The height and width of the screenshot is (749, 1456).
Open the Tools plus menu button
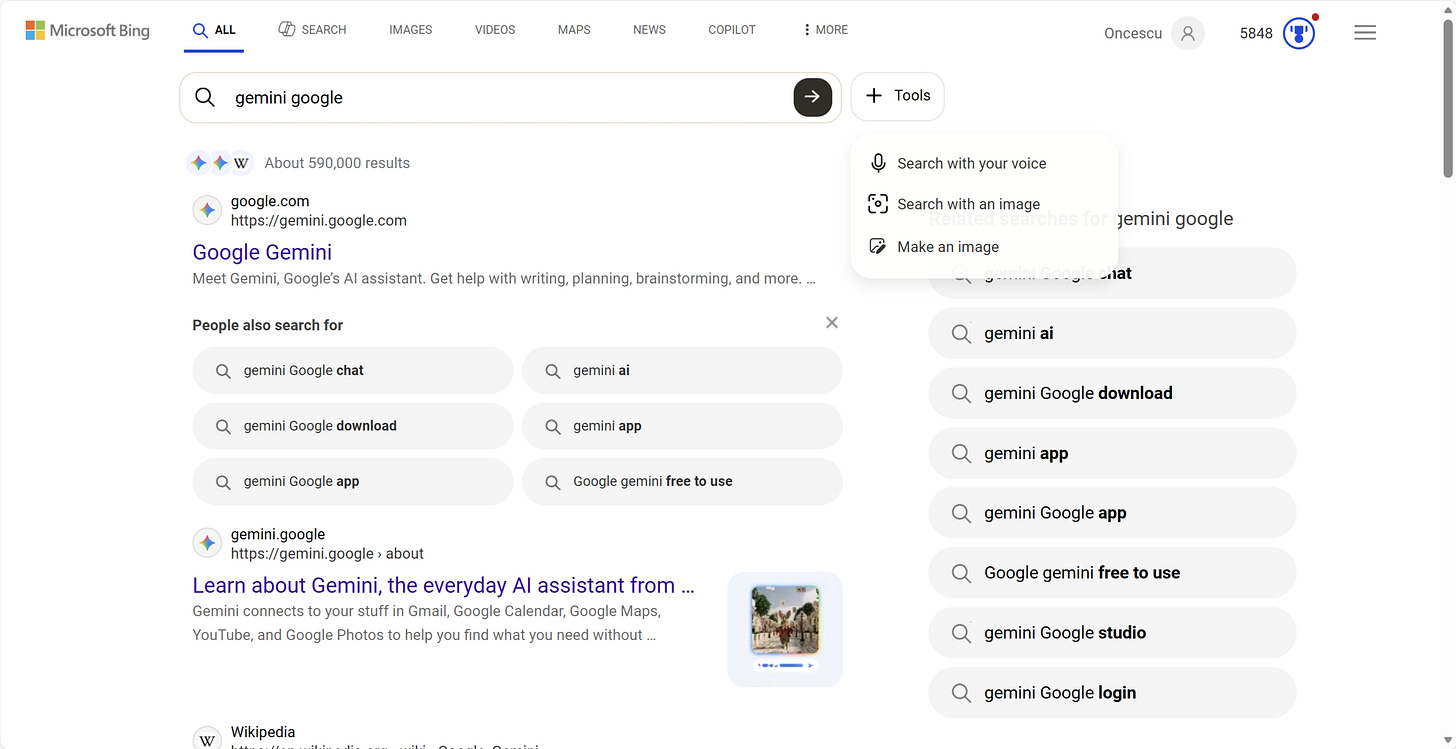(x=897, y=96)
